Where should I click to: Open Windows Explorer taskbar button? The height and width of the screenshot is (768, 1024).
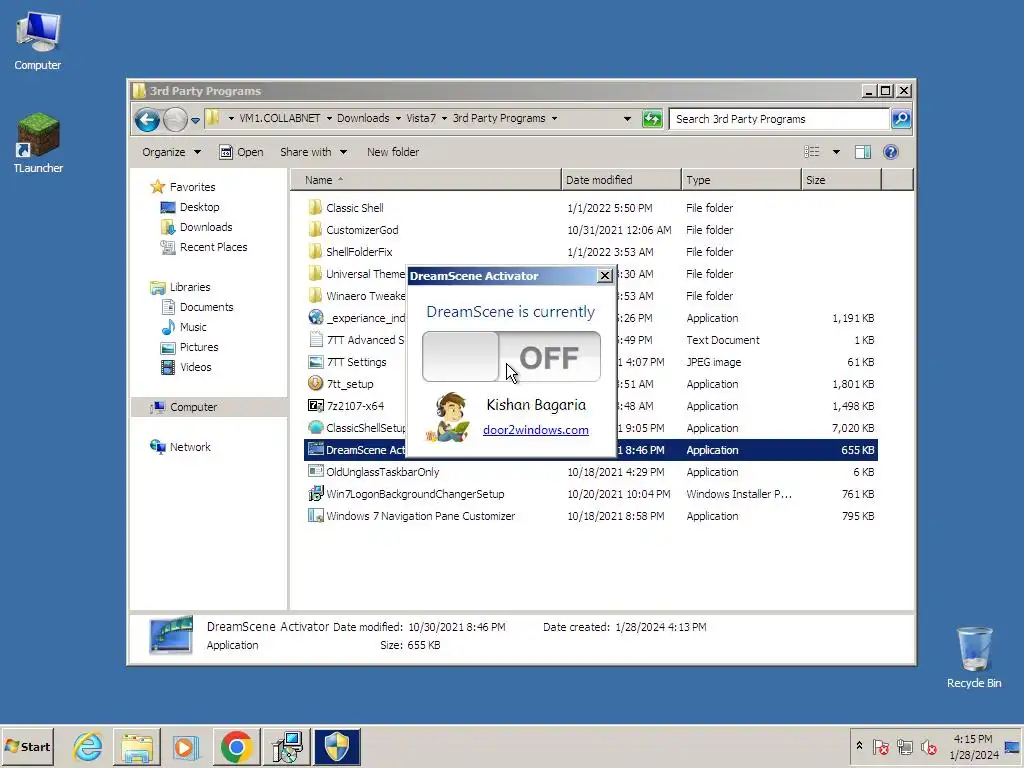136,746
